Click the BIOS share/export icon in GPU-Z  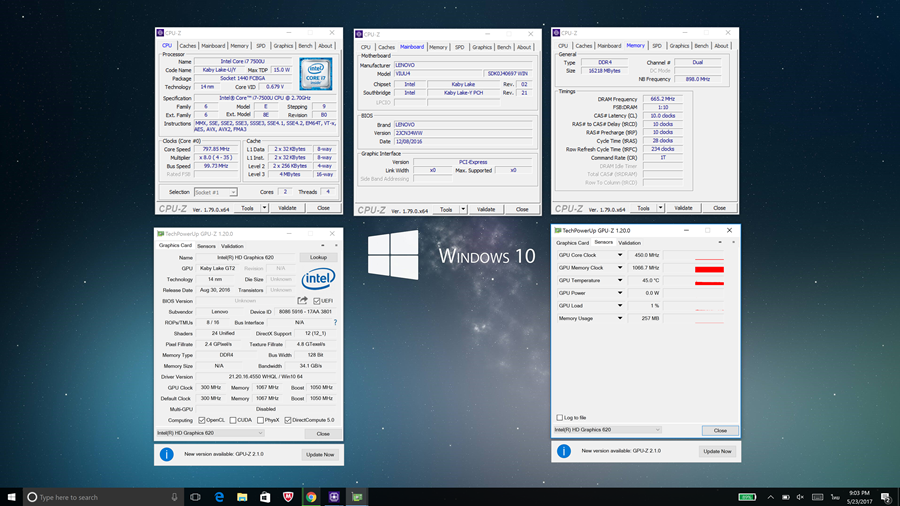coord(302,300)
